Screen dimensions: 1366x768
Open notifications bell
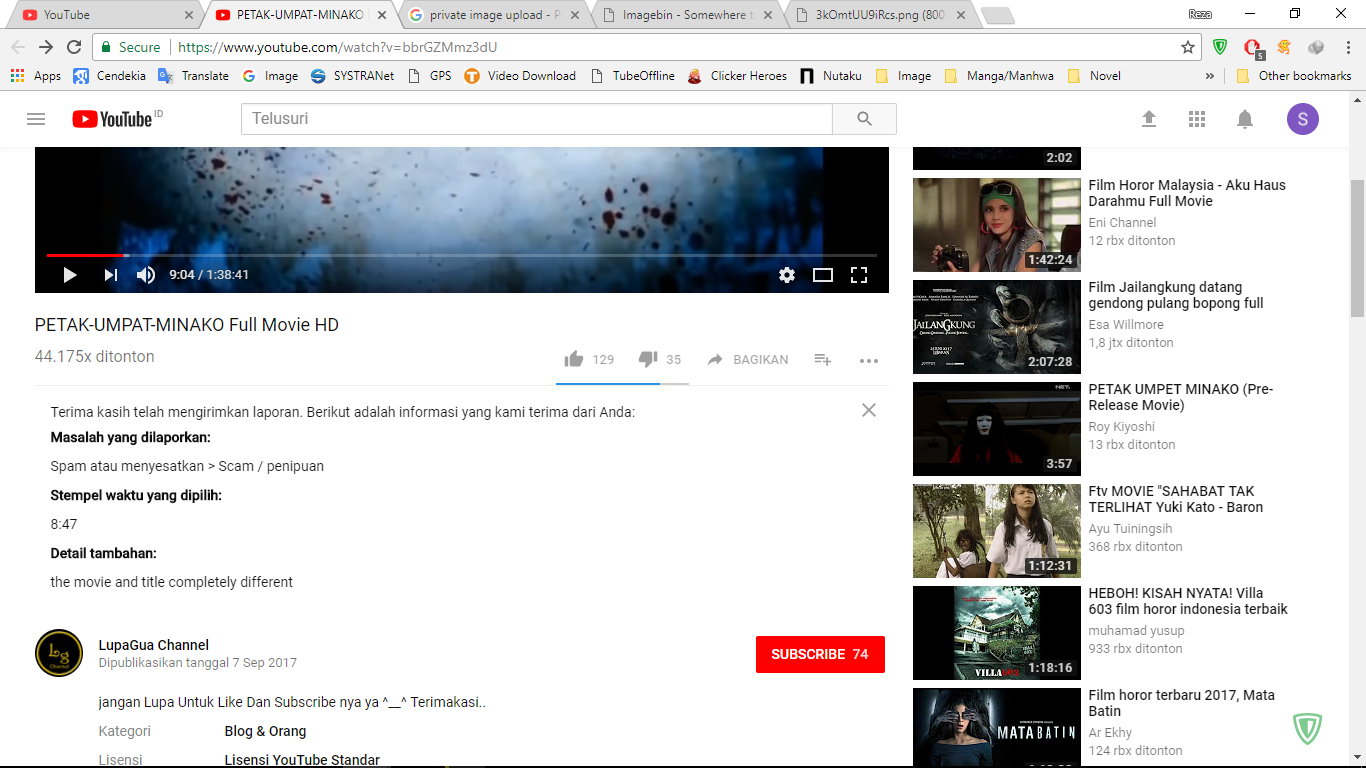(1245, 119)
